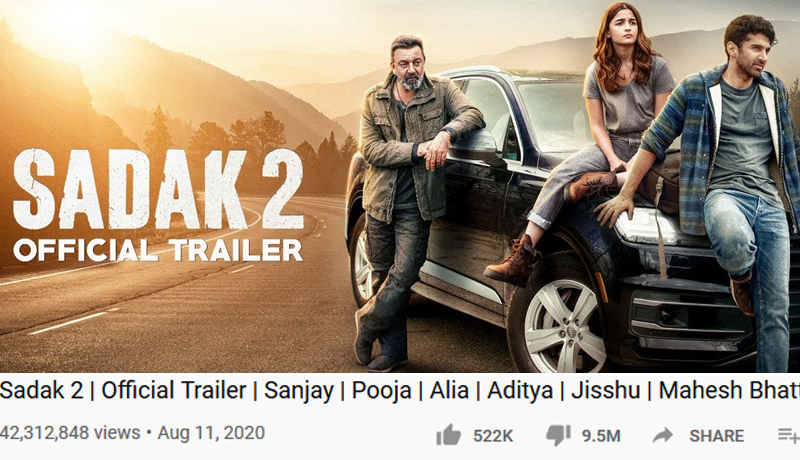Dislike the video with thumbs down icon
The width and height of the screenshot is (800, 460).
(x=558, y=437)
